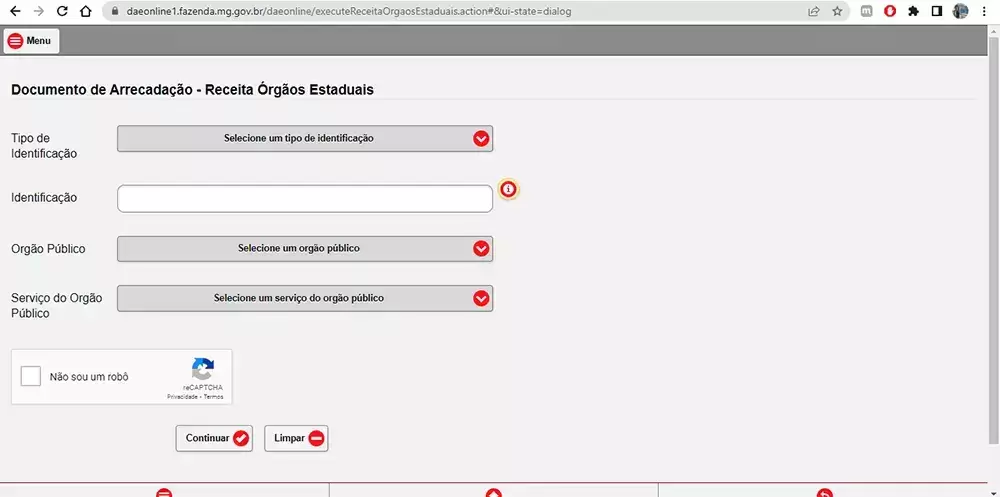Open the red hand ad blocker extension

click(890, 12)
